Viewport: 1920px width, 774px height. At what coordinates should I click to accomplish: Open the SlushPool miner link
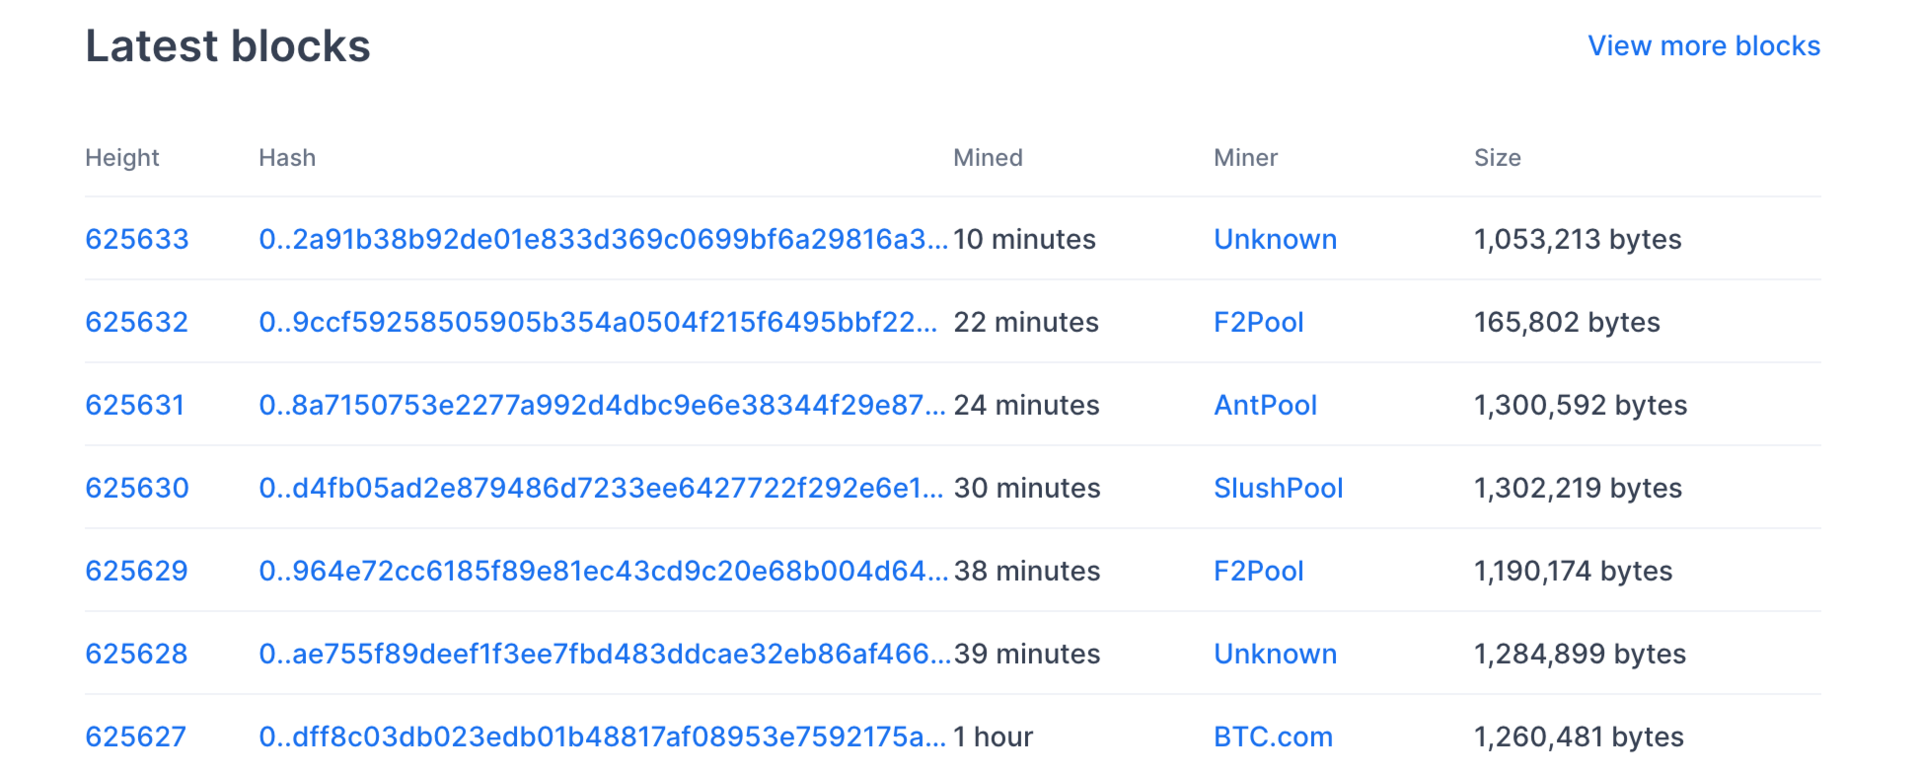coord(1278,488)
